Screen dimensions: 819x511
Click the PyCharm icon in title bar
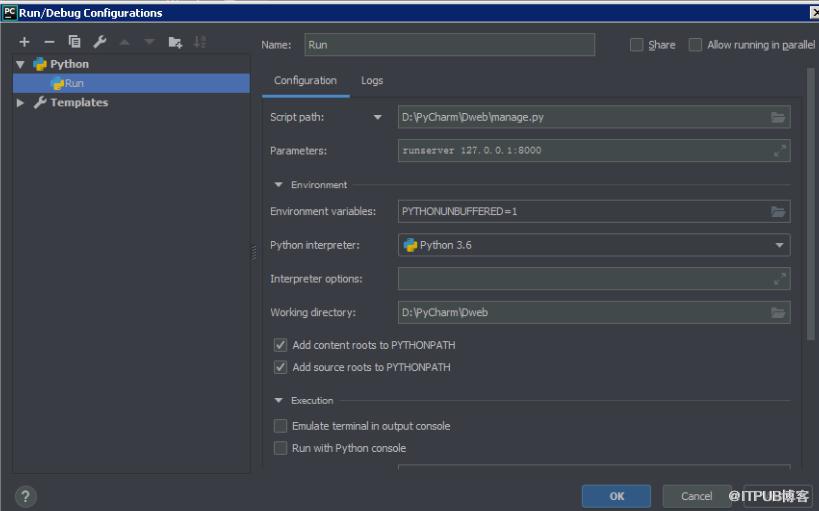[x=9, y=13]
